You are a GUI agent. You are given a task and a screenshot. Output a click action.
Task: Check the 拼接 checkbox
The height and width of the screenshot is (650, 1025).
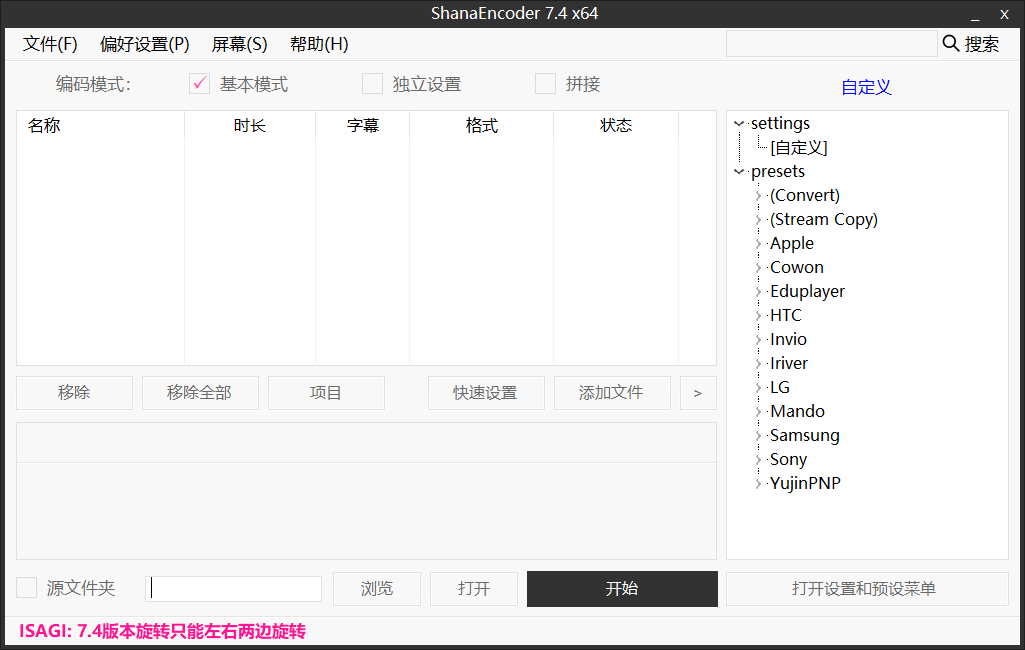[x=545, y=84]
